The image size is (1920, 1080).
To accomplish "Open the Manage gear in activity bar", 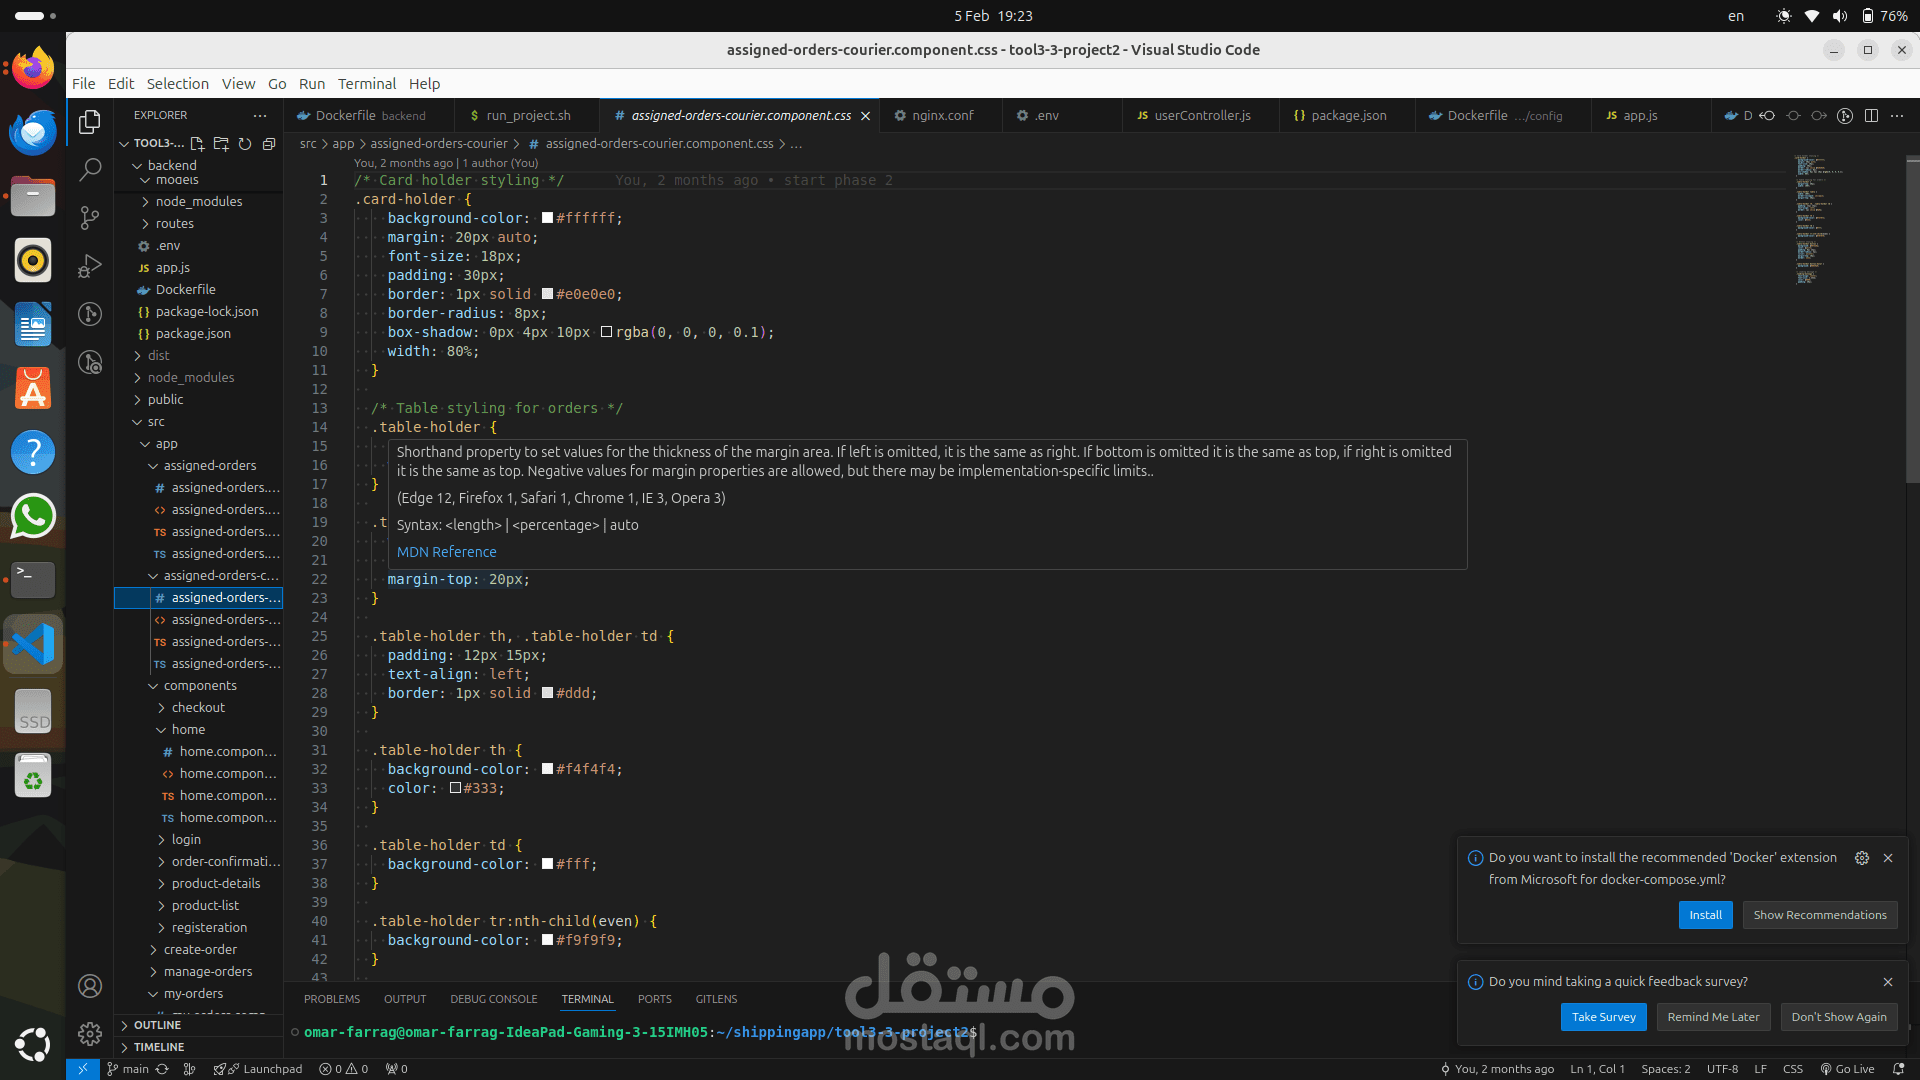I will tap(90, 1033).
